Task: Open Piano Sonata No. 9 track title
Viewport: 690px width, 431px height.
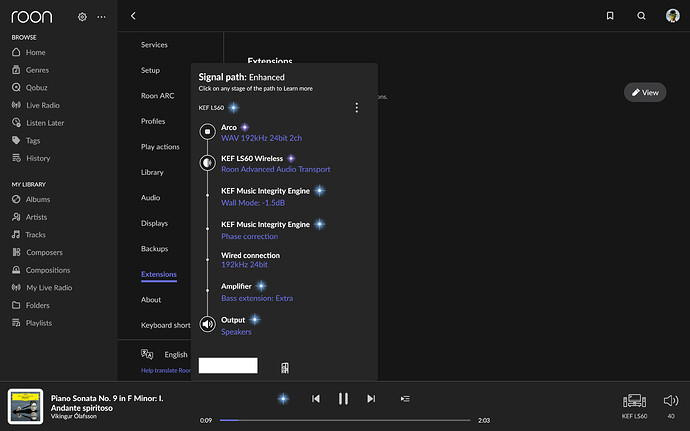Action: [107, 403]
